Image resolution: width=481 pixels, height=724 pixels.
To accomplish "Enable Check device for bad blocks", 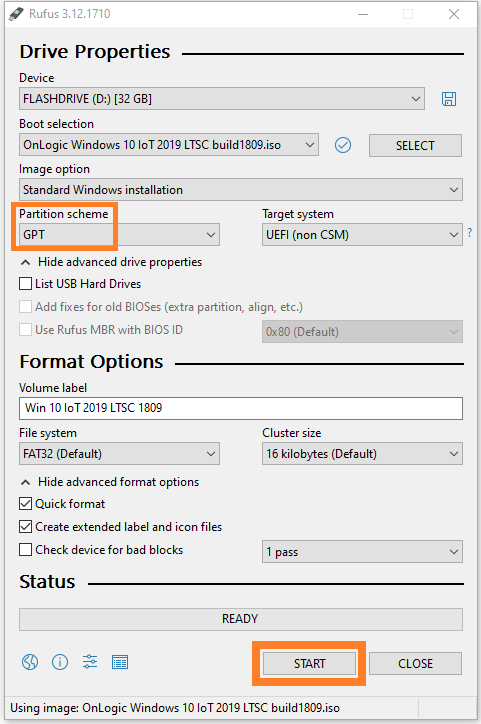I will (x=25, y=550).
